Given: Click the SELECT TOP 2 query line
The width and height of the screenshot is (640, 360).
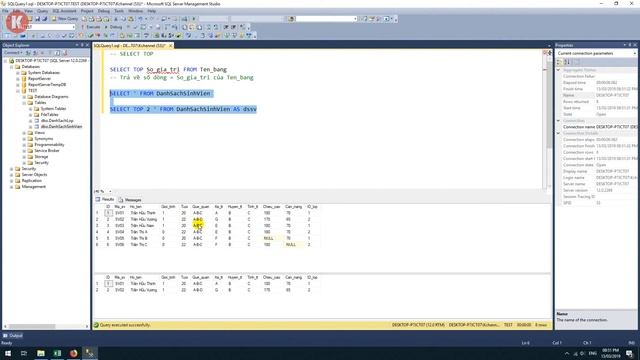Looking at the screenshot, I should pyautogui.click(x=183, y=109).
